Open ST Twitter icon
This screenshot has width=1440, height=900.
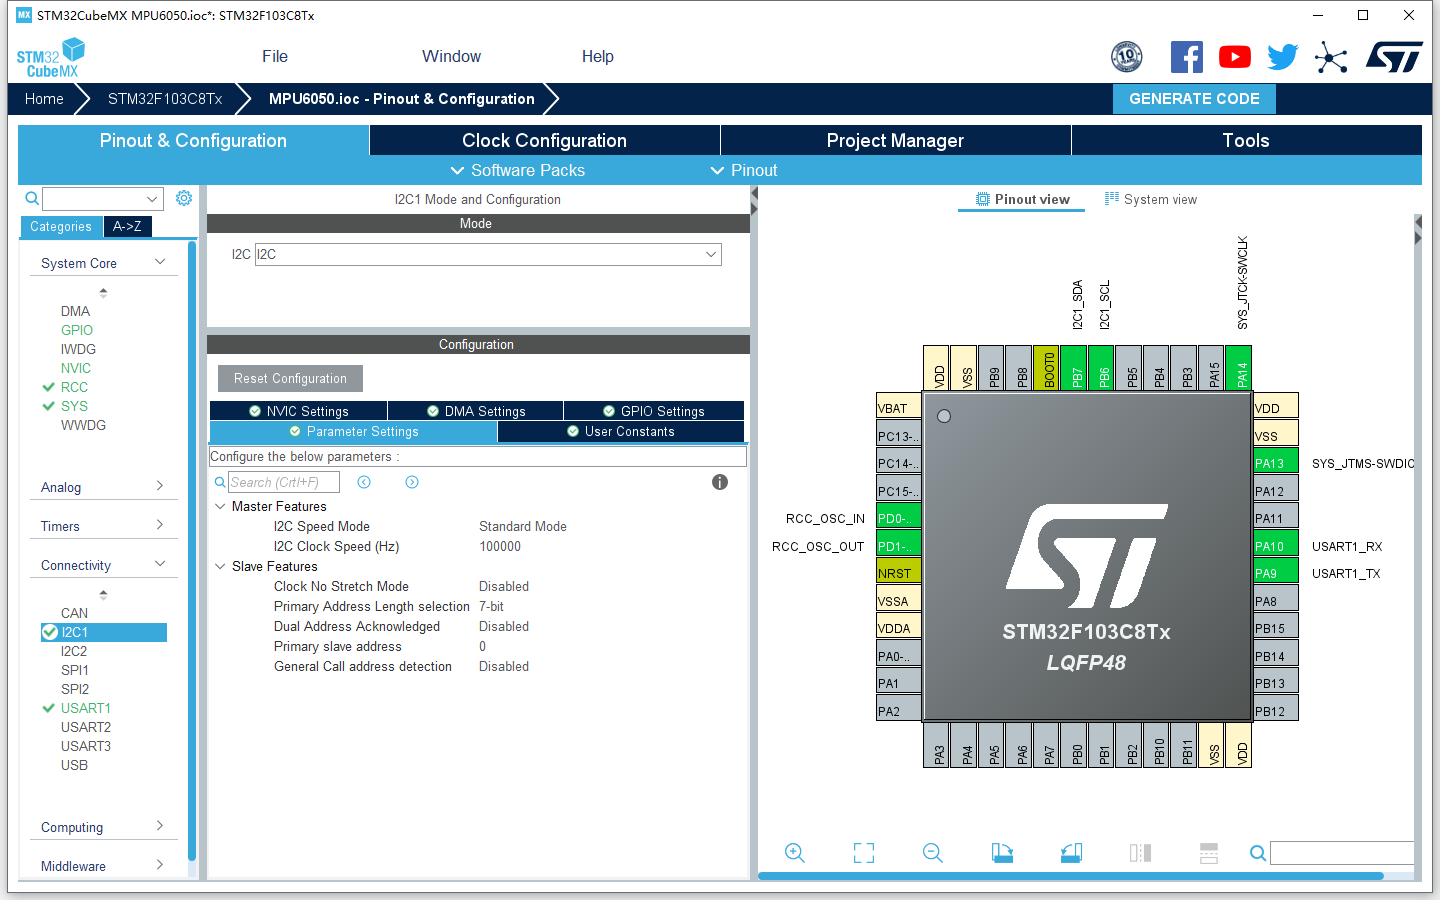pyautogui.click(x=1282, y=57)
